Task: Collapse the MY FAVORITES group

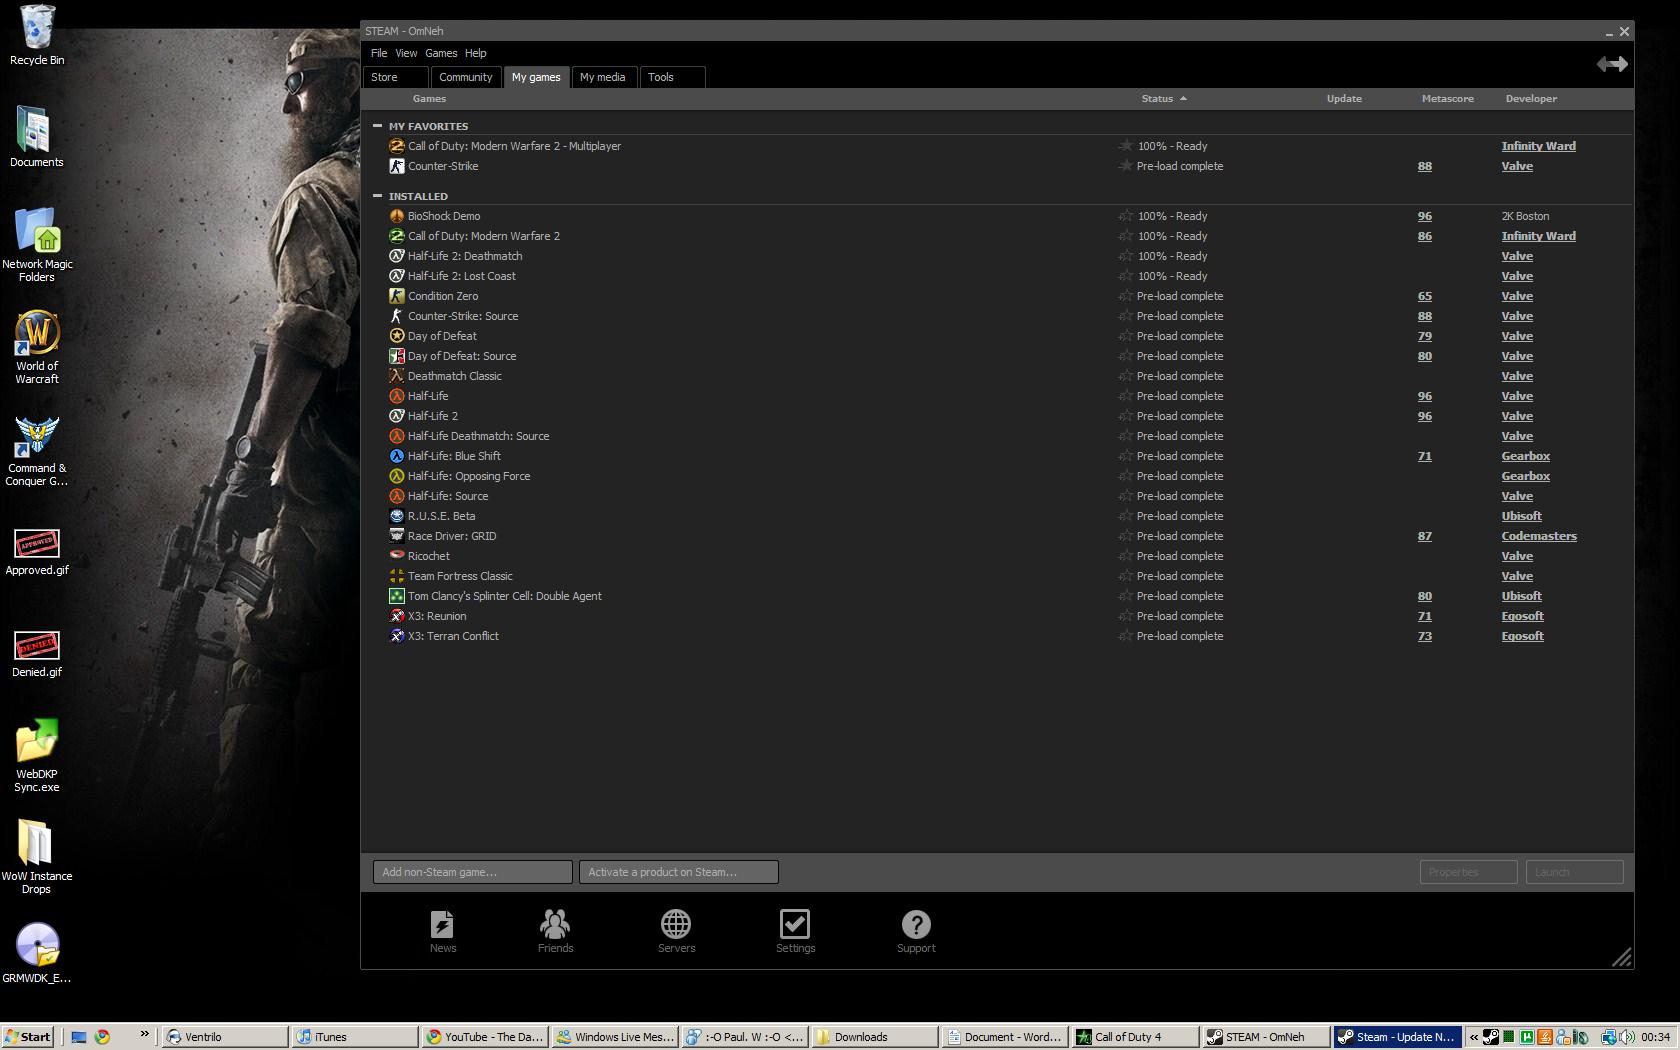Action: click(377, 126)
